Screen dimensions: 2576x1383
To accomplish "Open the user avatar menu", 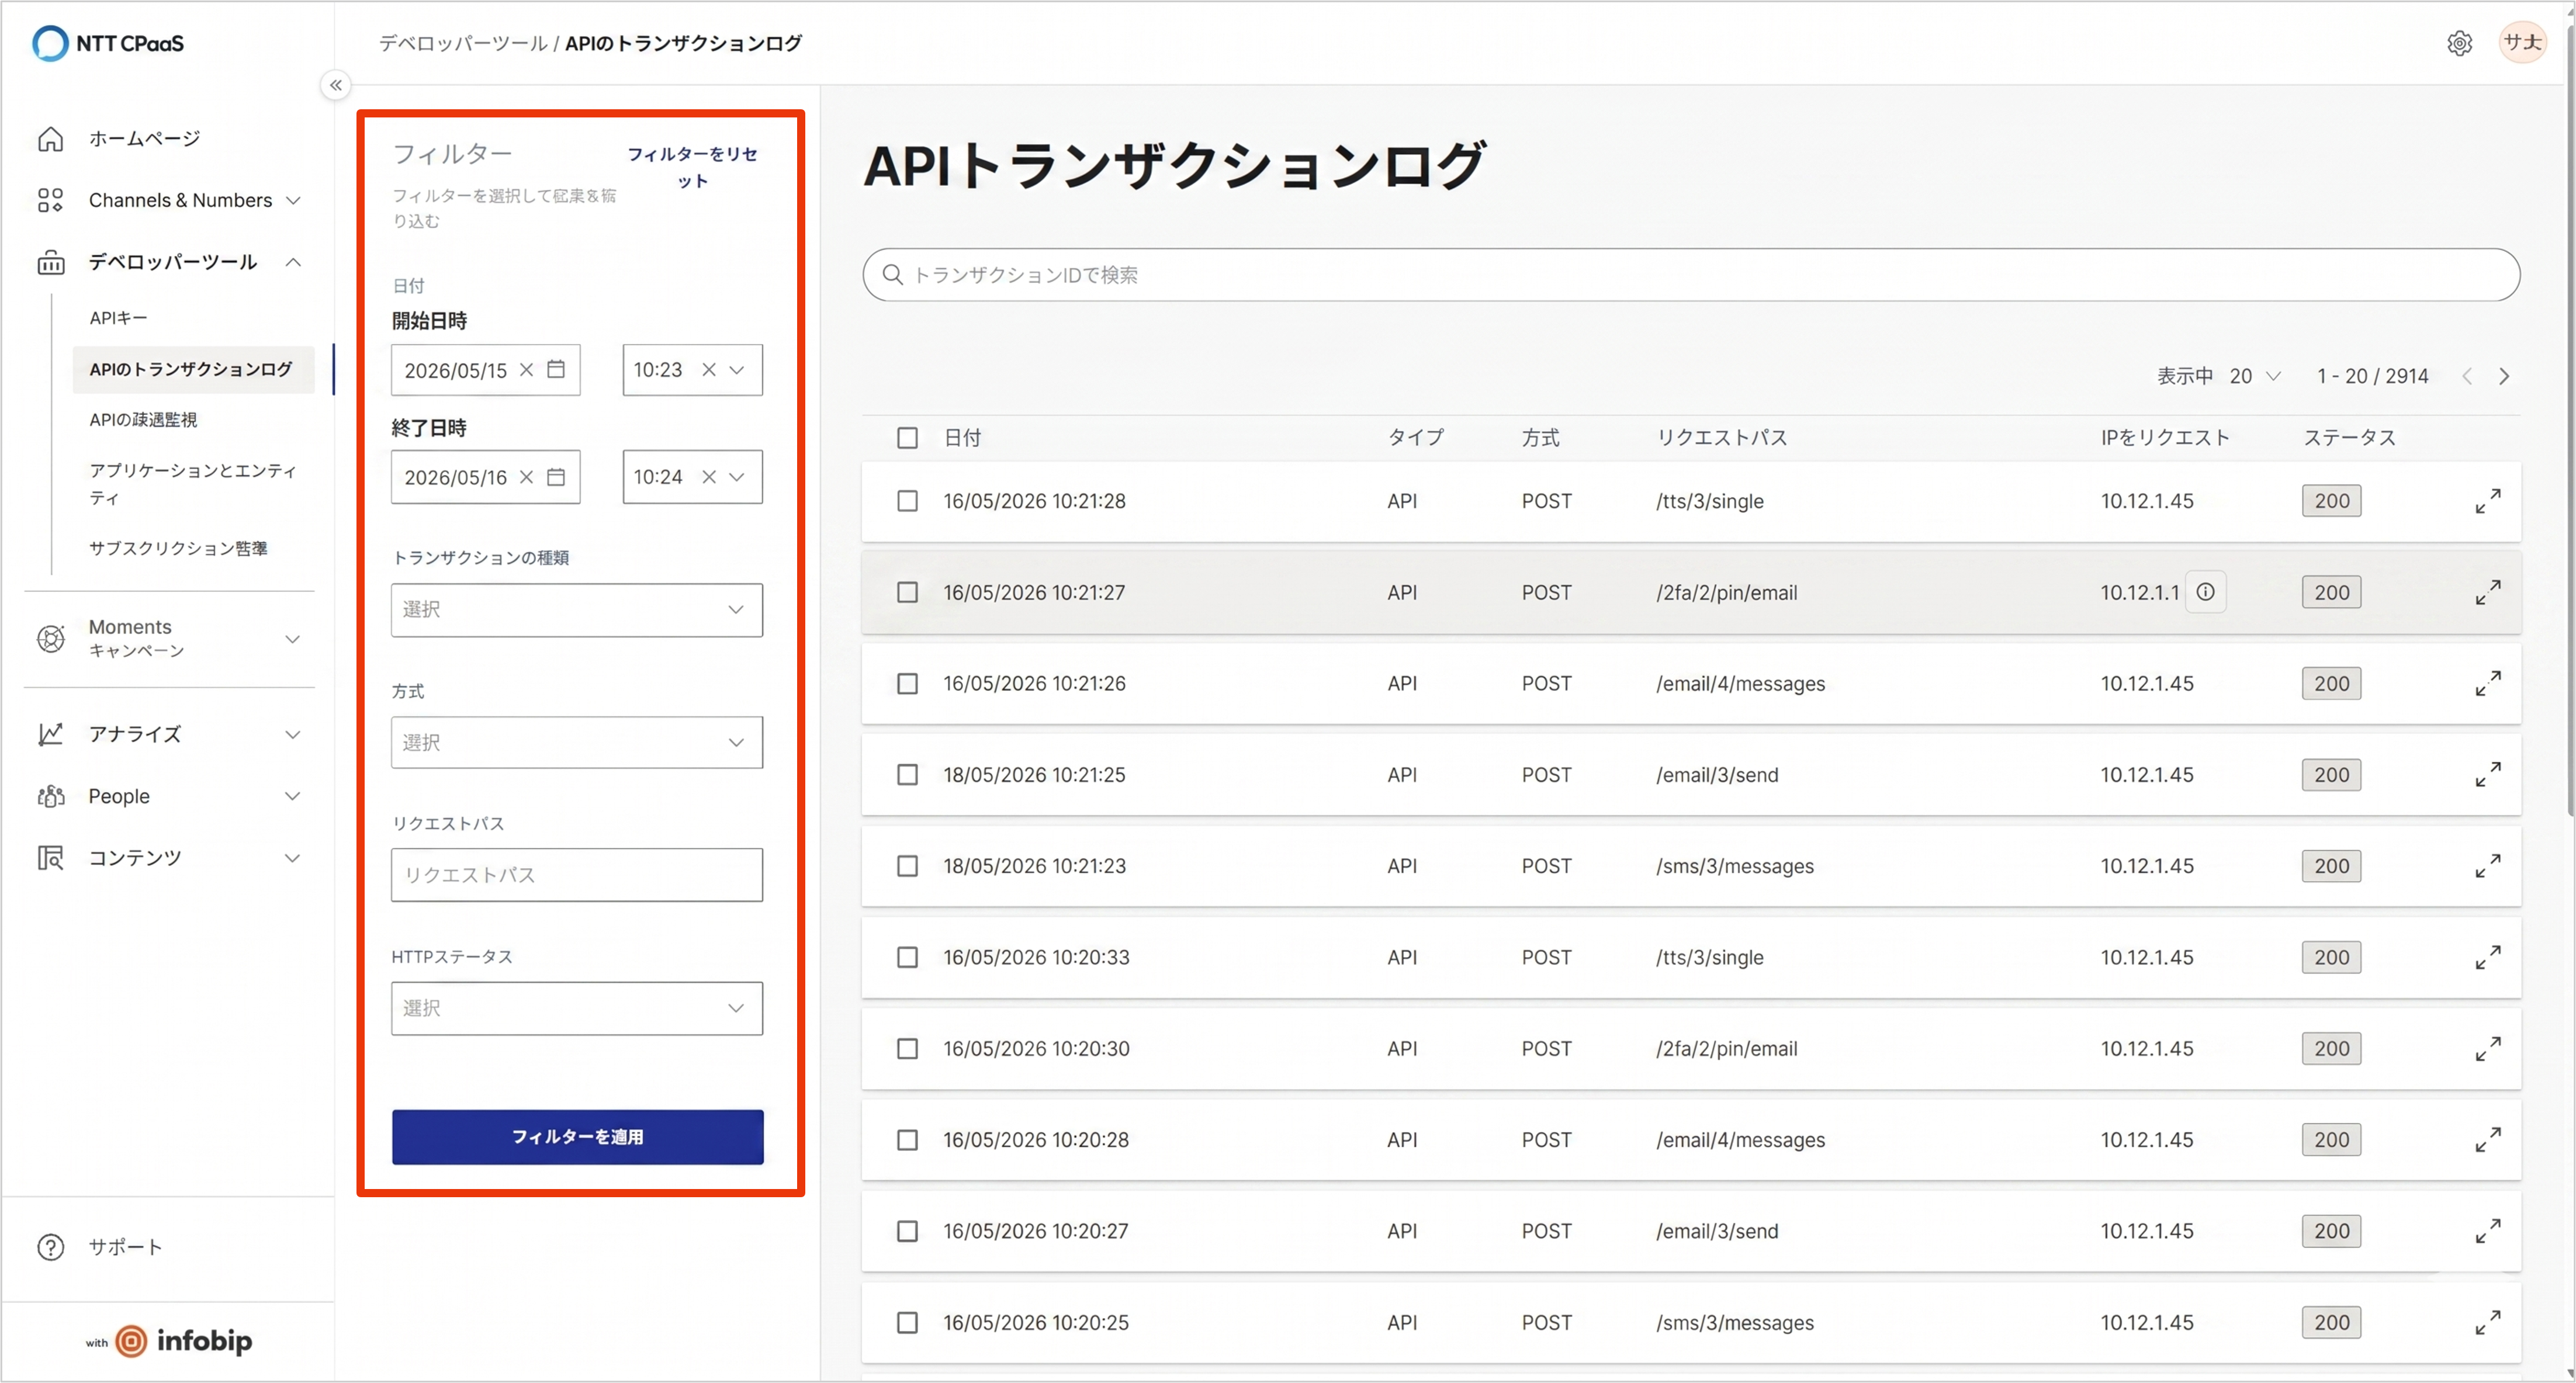I will click(x=2522, y=42).
